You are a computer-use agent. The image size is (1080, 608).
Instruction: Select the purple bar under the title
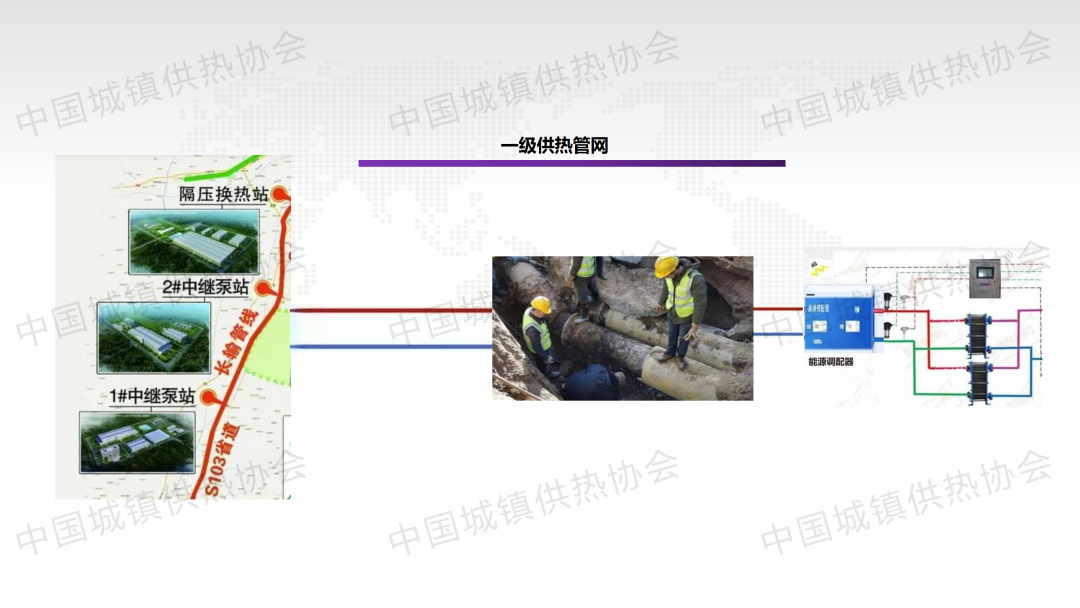(x=571, y=163)
